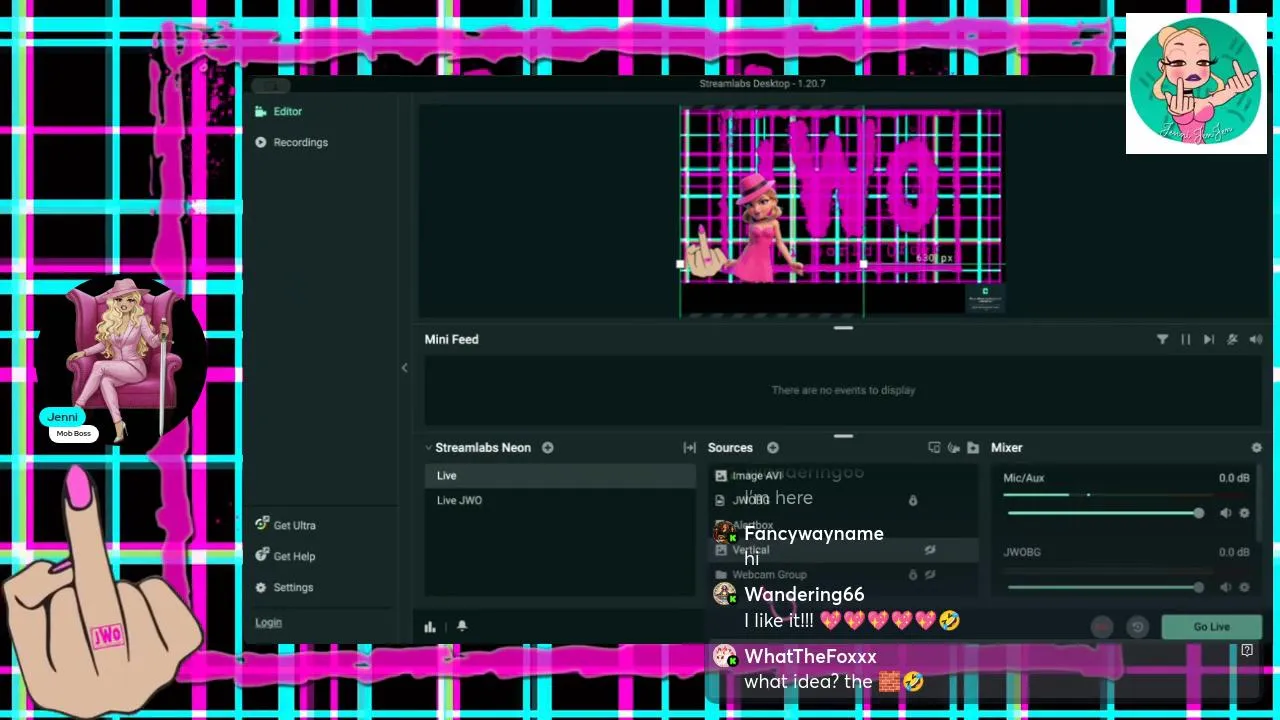Click the Mini Feed heading
The height and width of the screenshot is (720, 1280).
451,339
